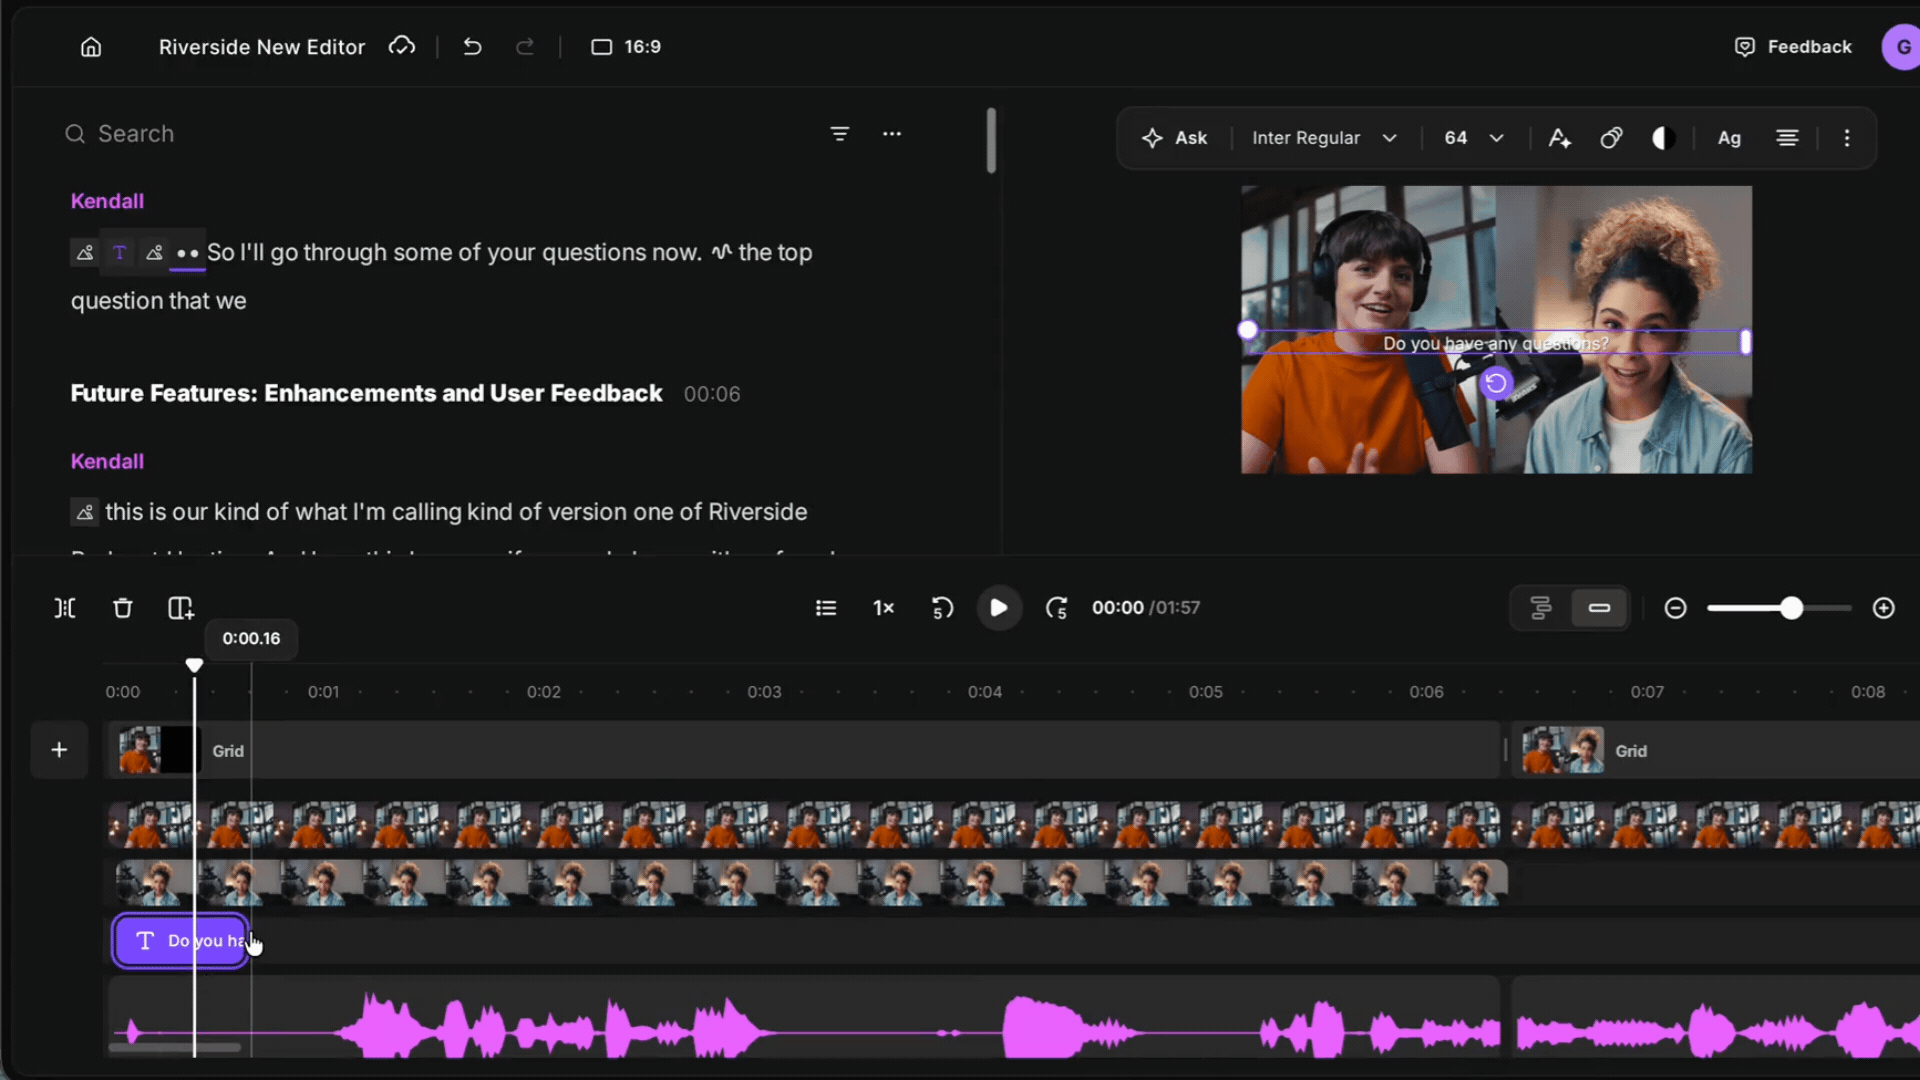Select the 'Do you ha' text clip

[x=180, y=941]
